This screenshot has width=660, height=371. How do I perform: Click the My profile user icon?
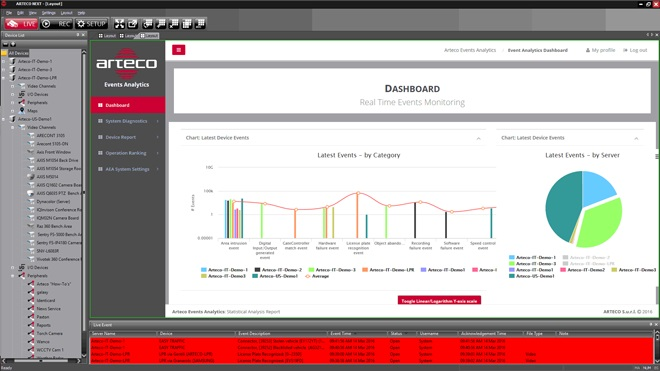coord(588,50)
